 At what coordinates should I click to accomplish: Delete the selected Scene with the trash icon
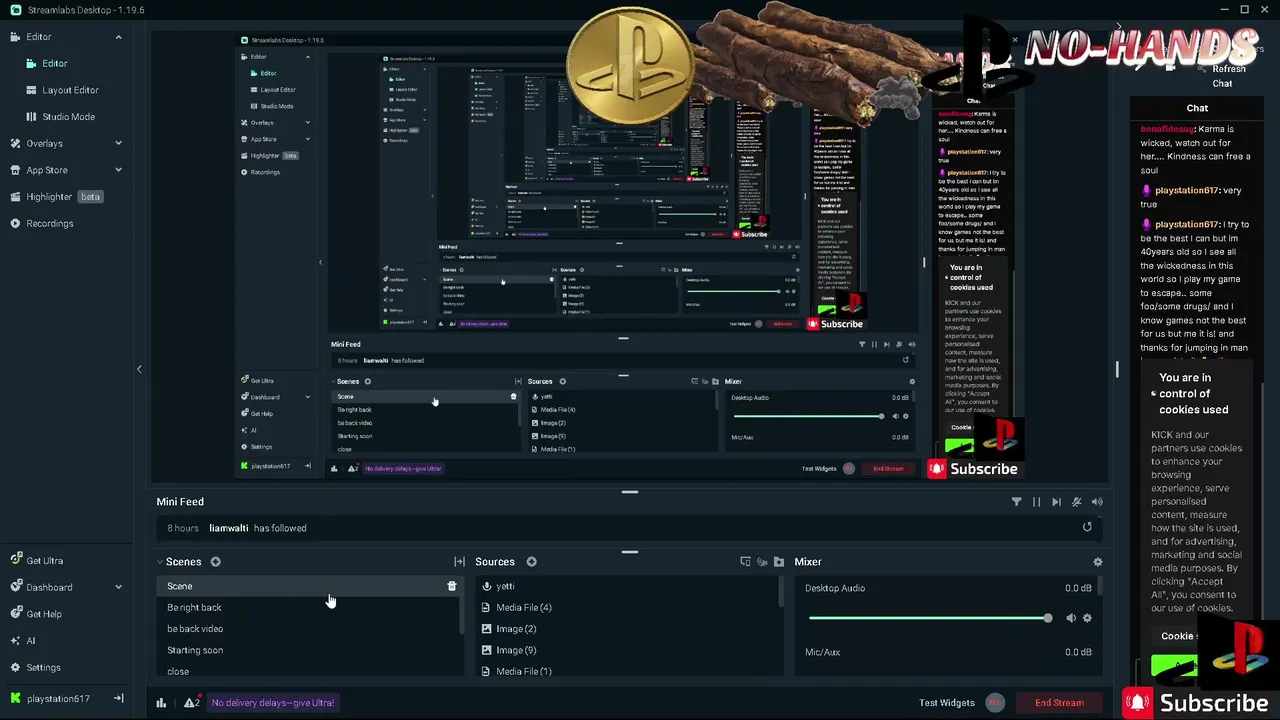451,586
